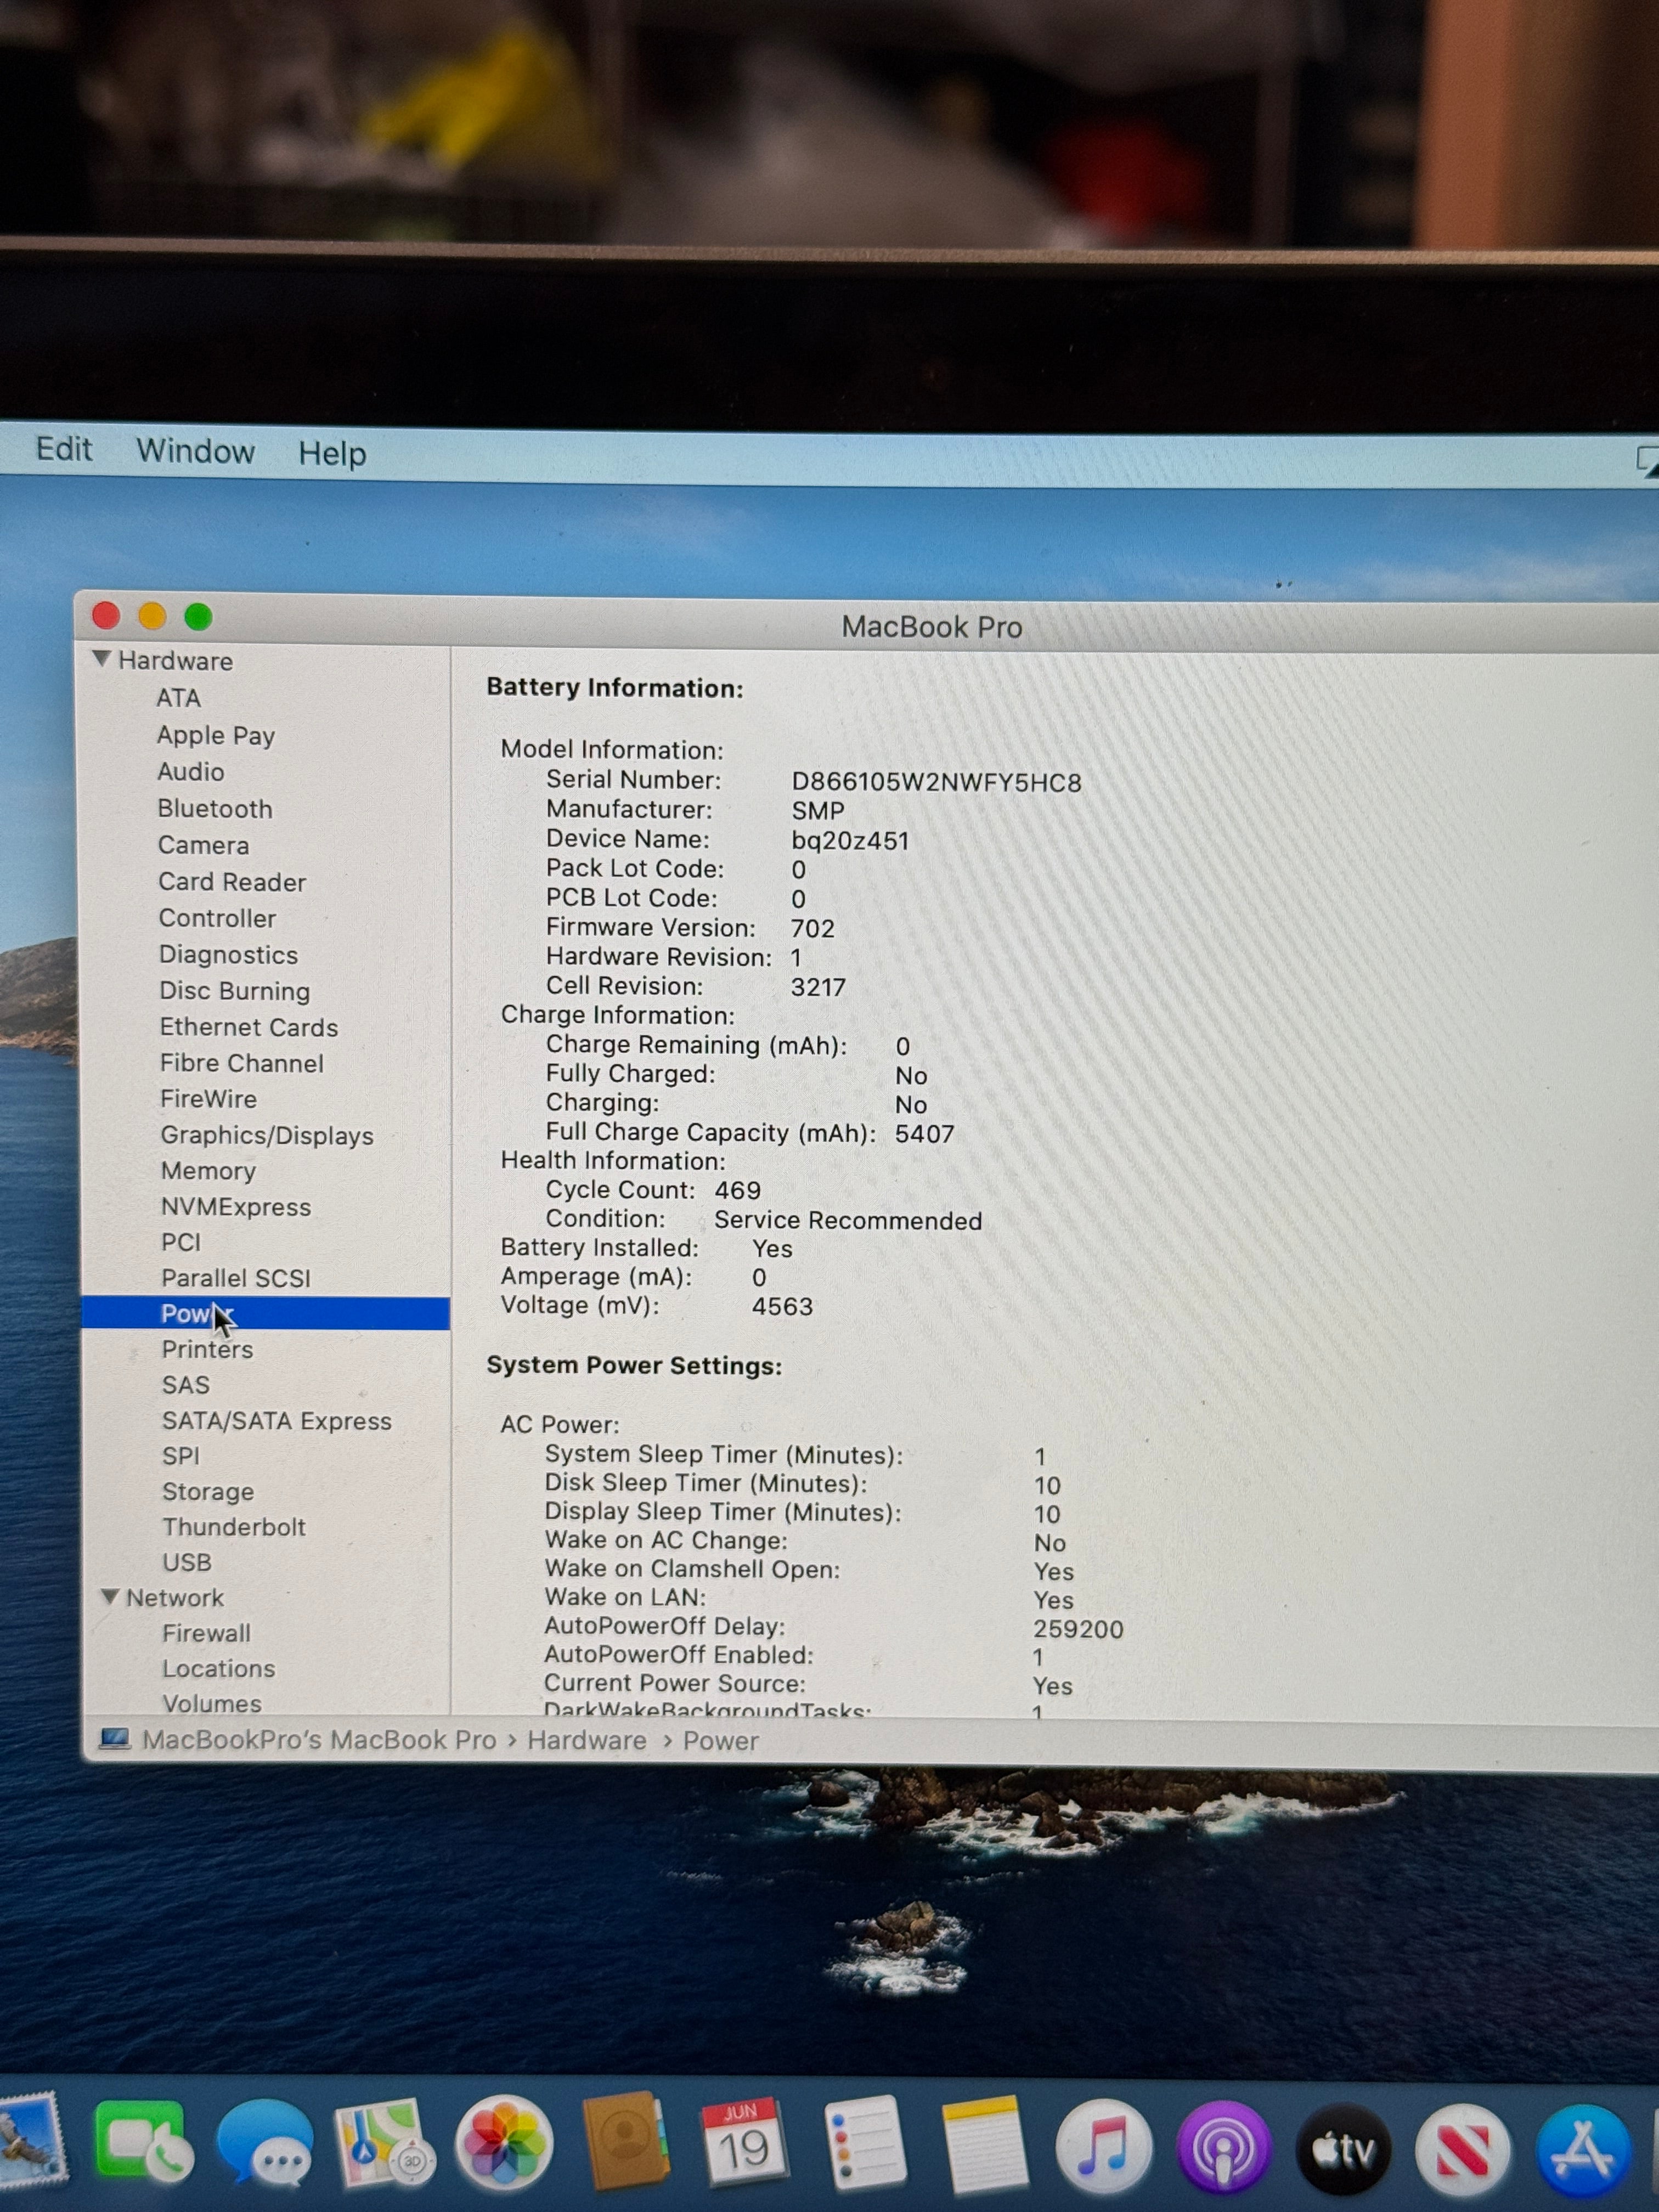Click MacBookPro's MacBook Pro in path bar
This screenshot has height=2212, width=1659.
[x=319, y=1740]
